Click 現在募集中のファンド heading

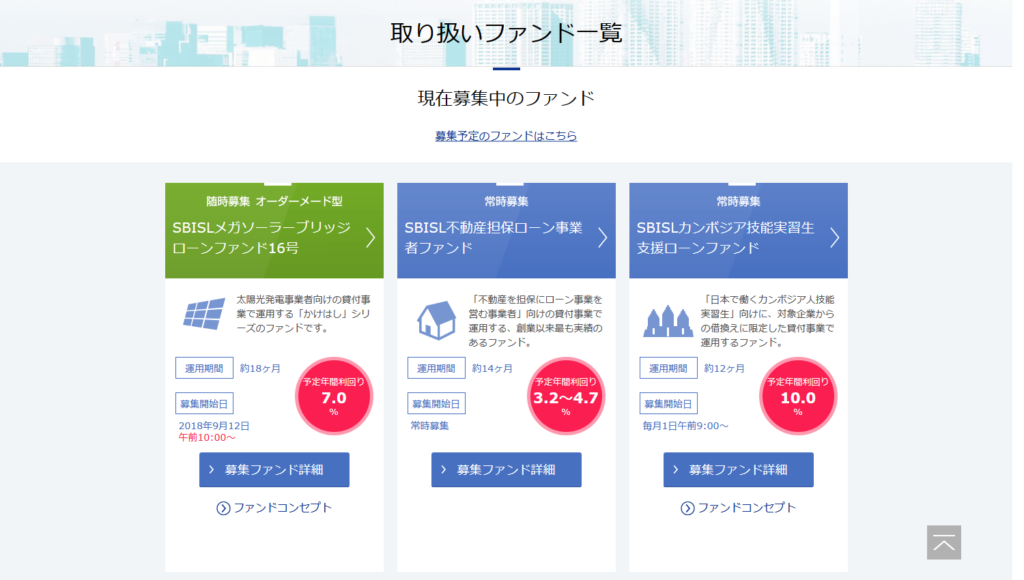(x=506, y=98)
